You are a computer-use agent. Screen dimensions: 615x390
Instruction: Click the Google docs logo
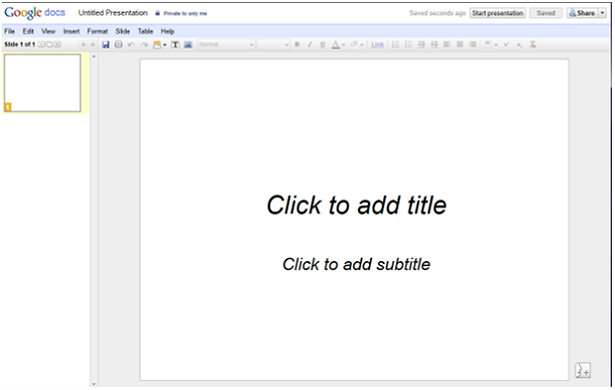[35, 13]
